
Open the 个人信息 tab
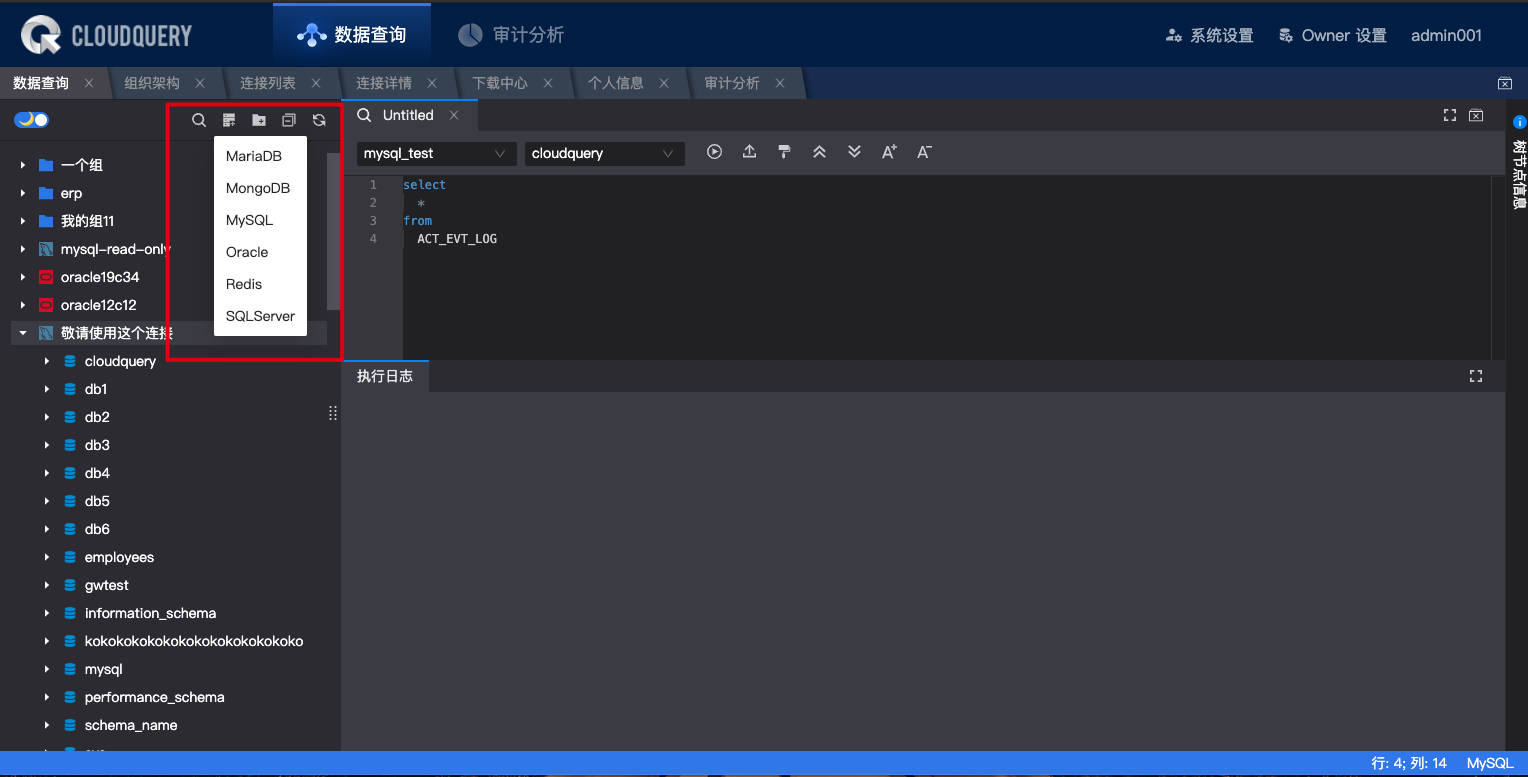pyautogui.click(x=616, y=83)
